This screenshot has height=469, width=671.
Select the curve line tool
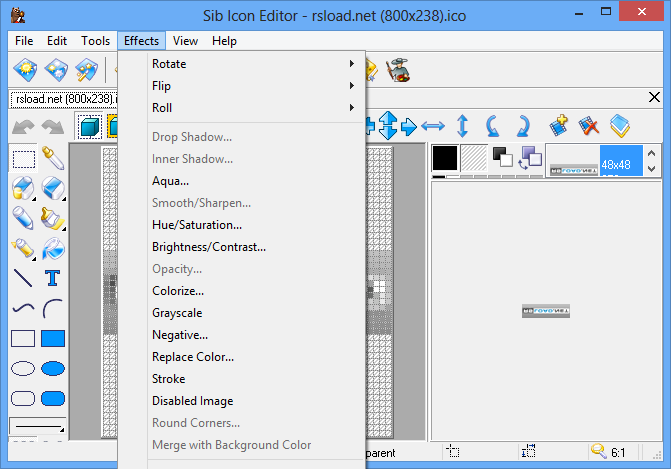pyautogui.click(x=23, y=308)
